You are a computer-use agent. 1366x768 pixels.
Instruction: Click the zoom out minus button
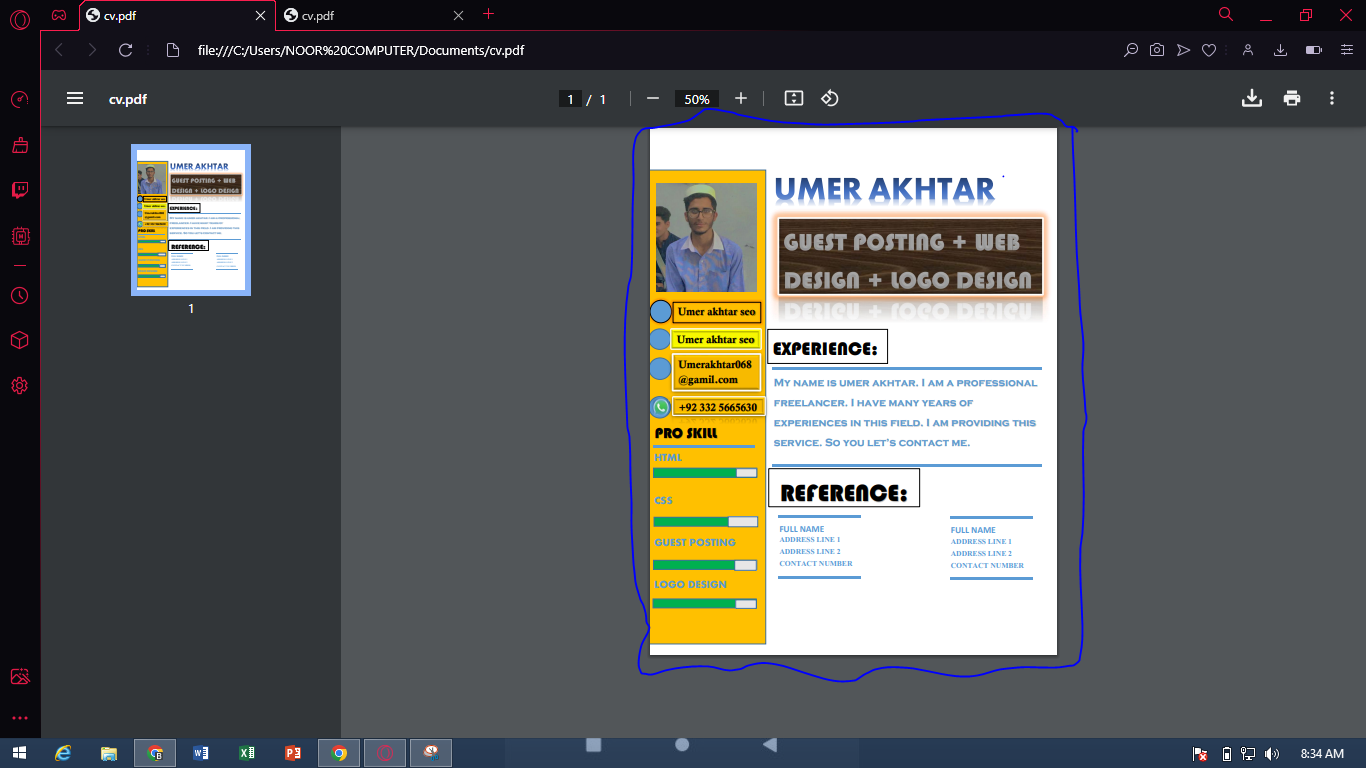653,98
